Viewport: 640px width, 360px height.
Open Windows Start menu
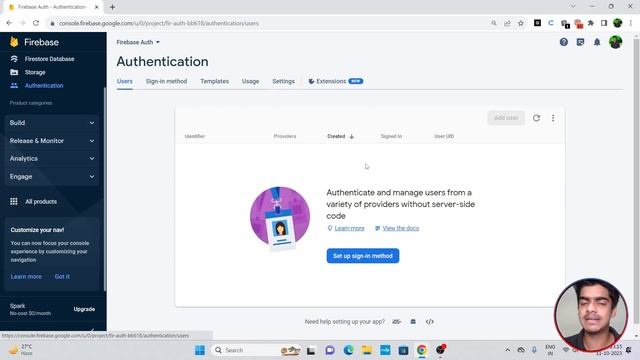200,350
